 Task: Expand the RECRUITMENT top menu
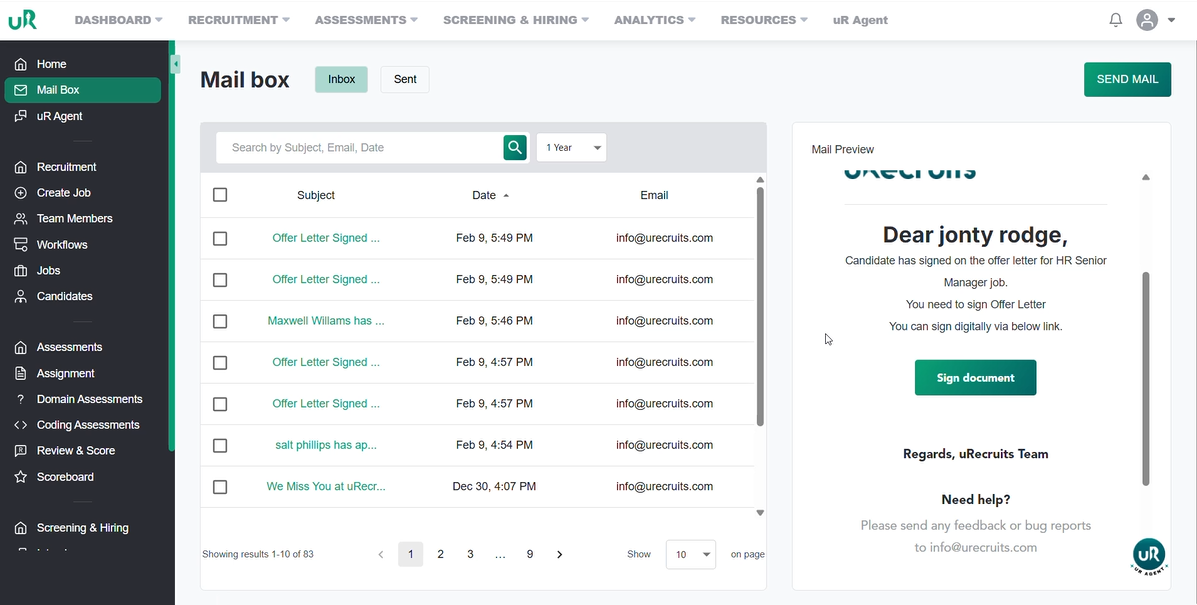[x=238, y=20]
